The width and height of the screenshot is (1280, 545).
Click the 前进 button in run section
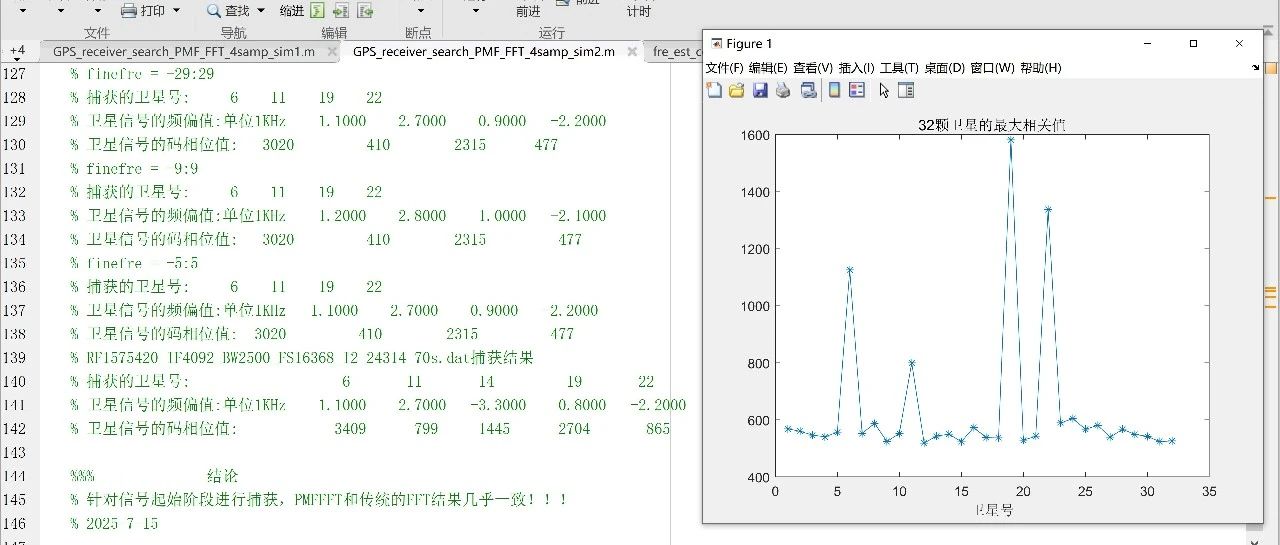[x=528, y=11]
